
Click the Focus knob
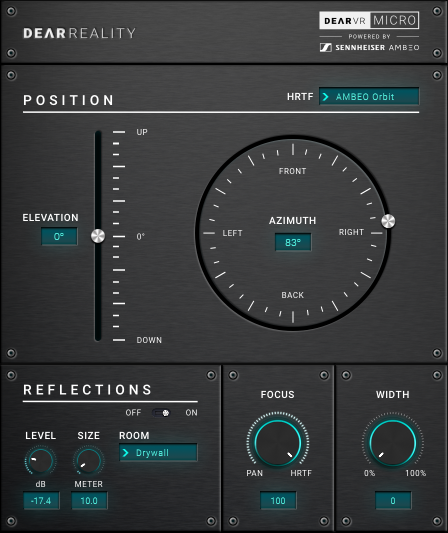click(x=278, y=443)
